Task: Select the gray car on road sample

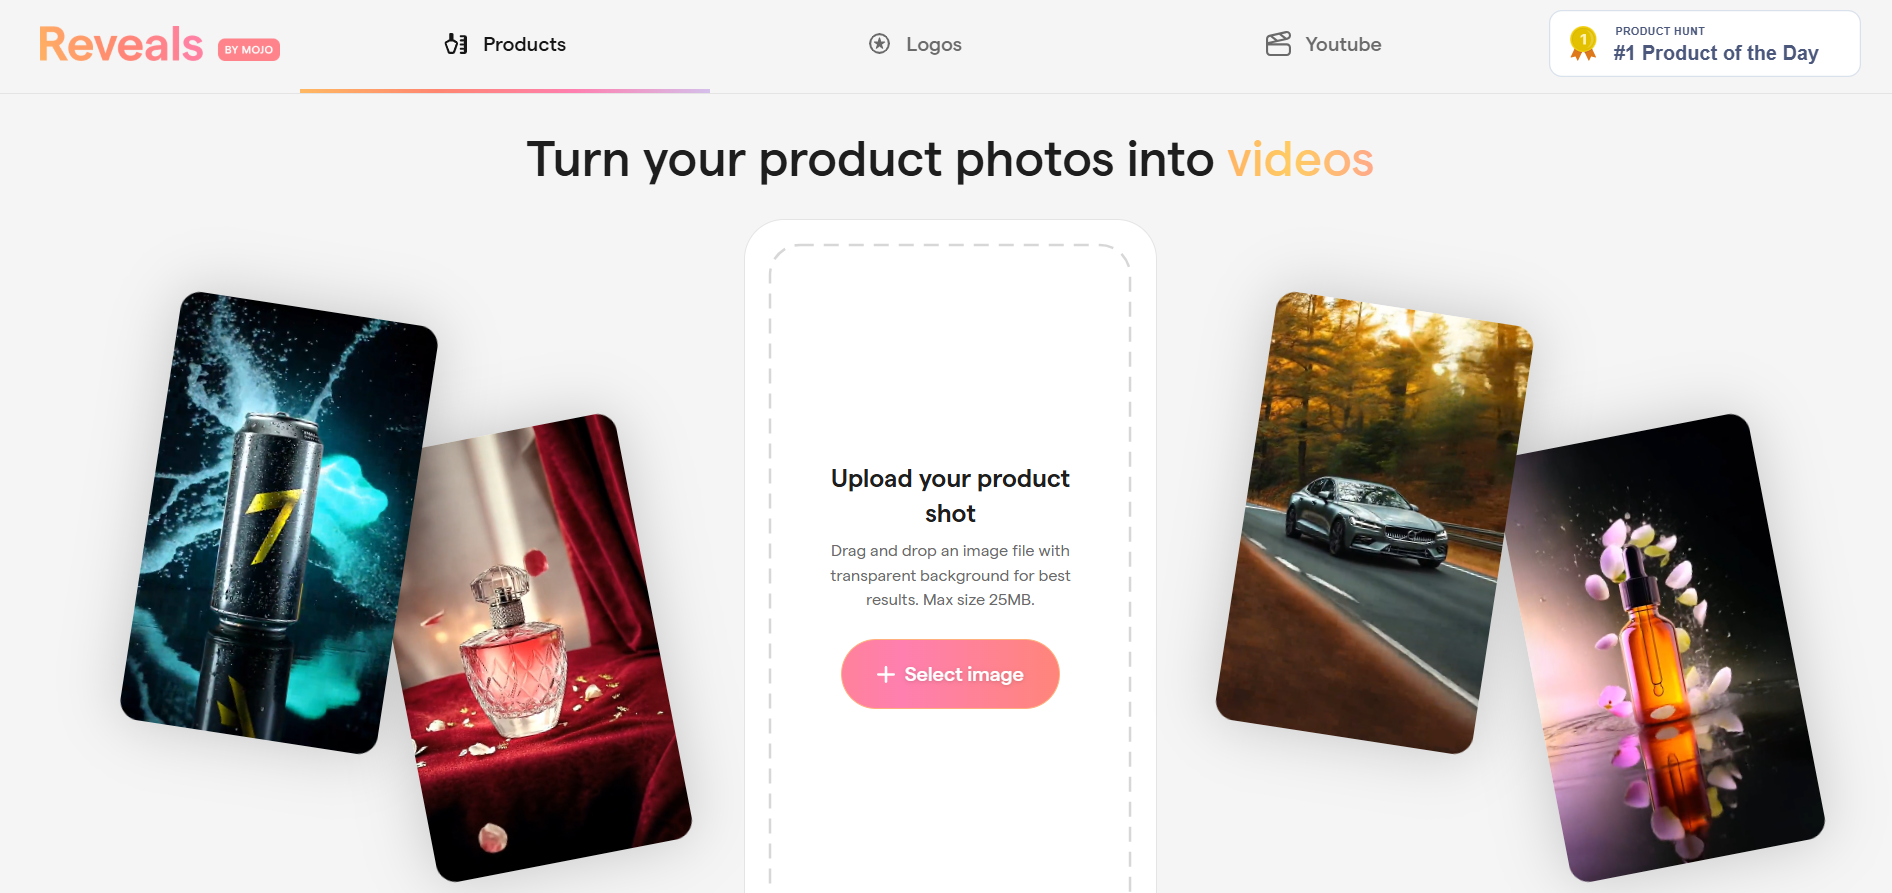Action: pyautogui.click(x=1374, y=522)
